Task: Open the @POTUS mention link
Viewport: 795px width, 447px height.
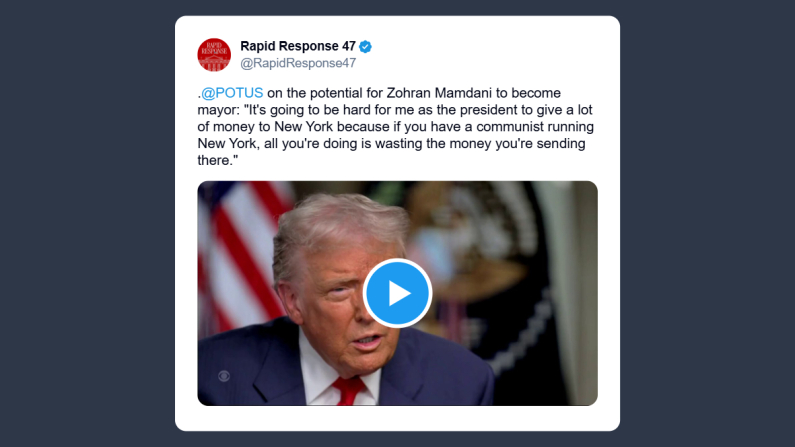Action: (x=232, y=93)
